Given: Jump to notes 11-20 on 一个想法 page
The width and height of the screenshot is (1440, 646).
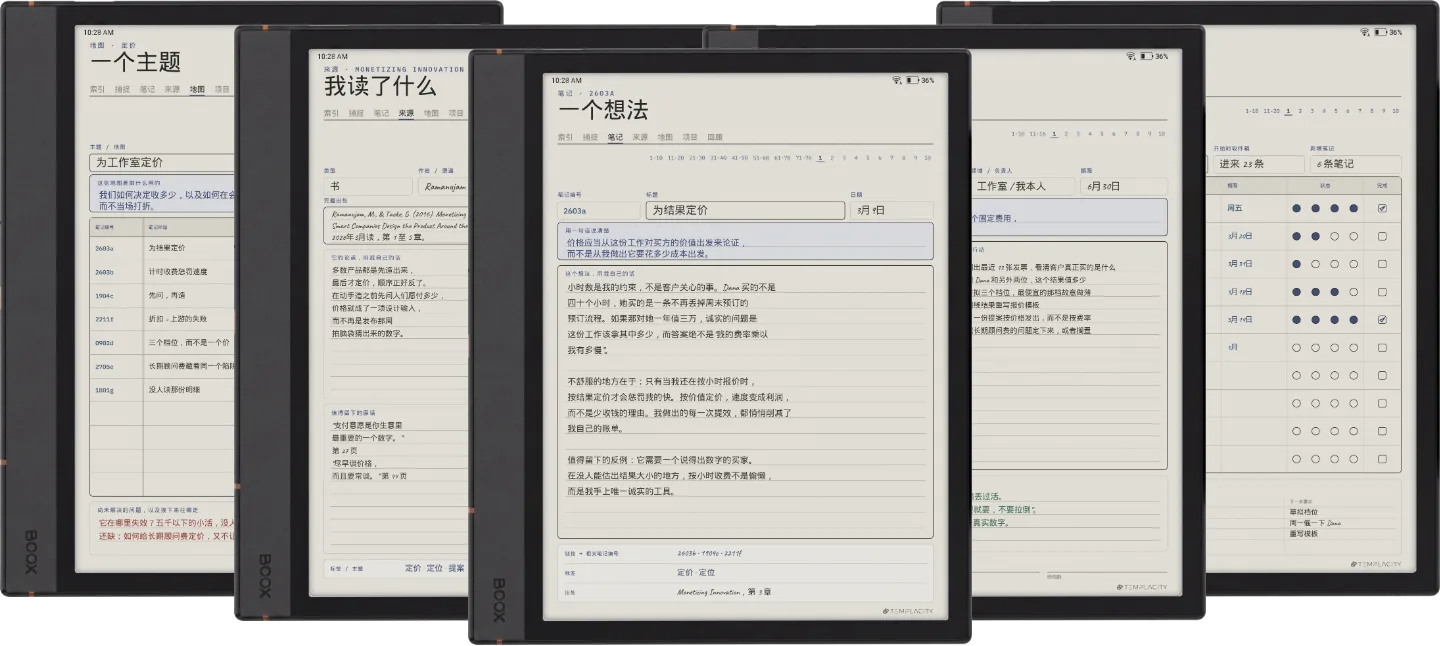Looking at the screenshot, I should coord(676,157).
